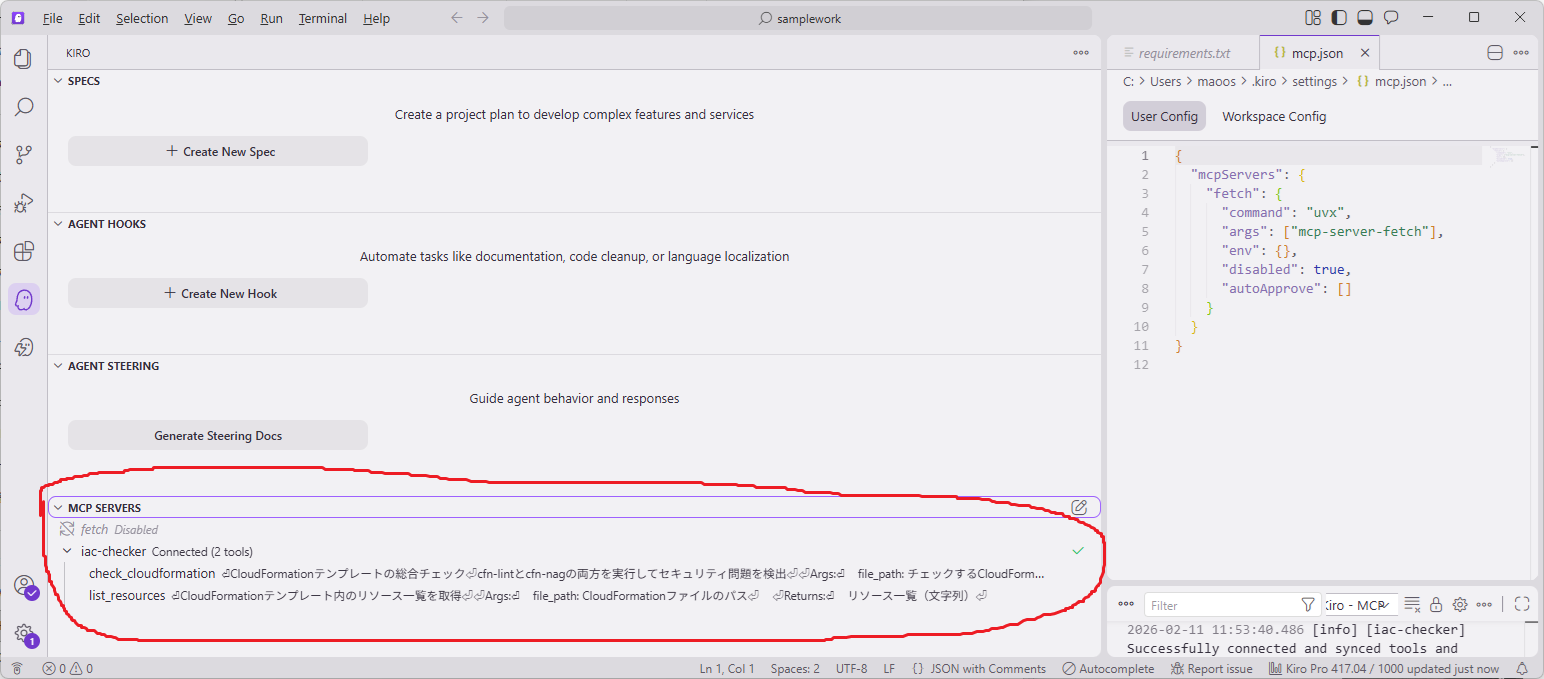Click the output Filter input field
This screenshot has height=679, width=1544.
[x=1220, y=605]
